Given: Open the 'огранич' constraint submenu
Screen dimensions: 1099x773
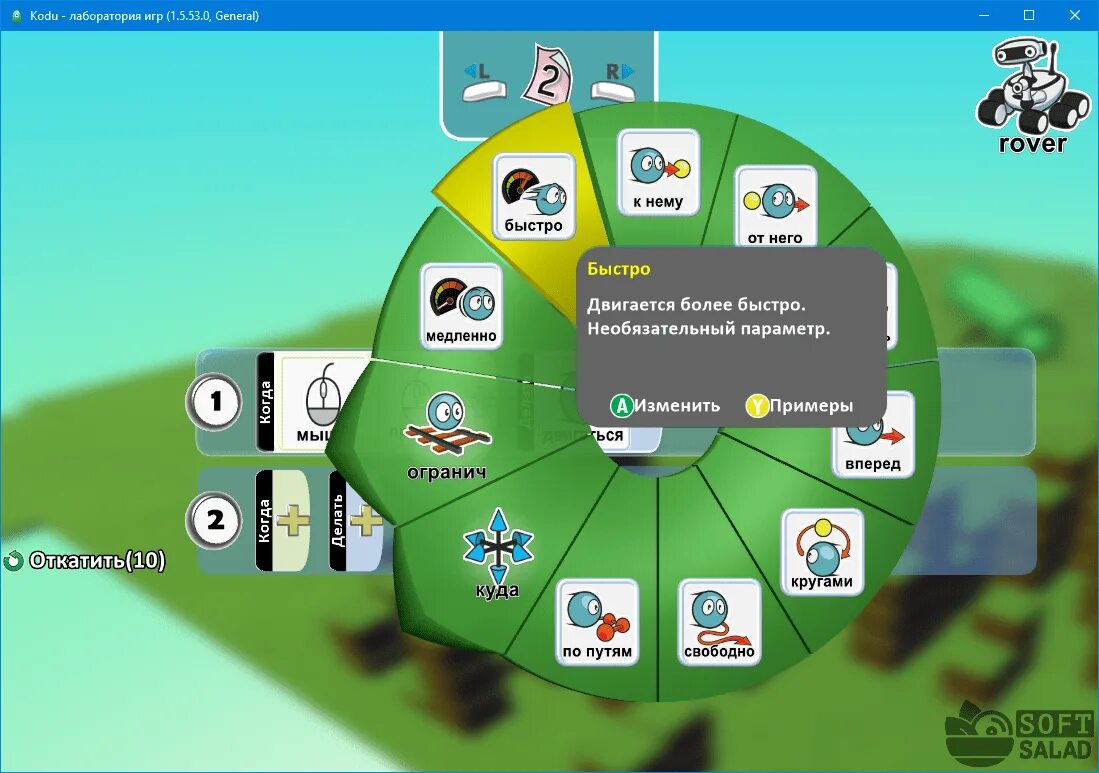Looking at the screenshot, I should (x=446, y=437).
